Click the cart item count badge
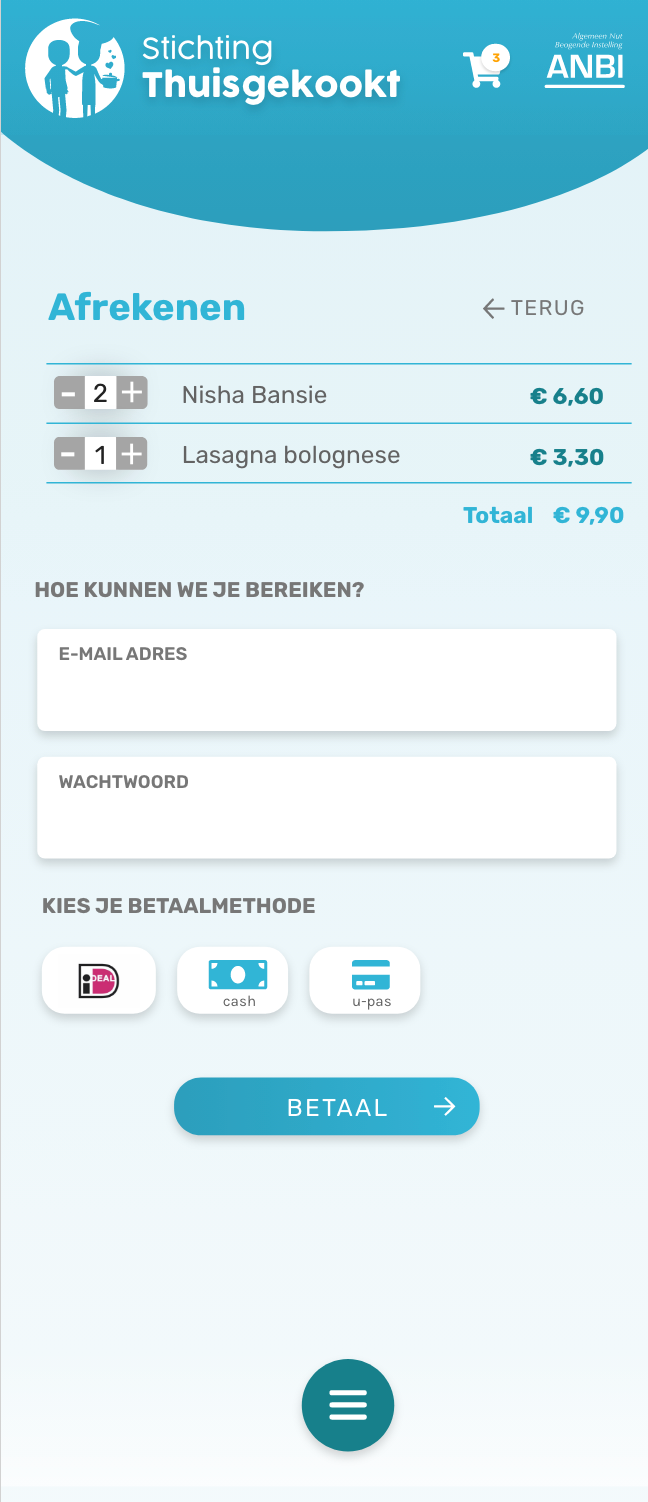This screenshot has height=1502, width=648. pos(496,58)
